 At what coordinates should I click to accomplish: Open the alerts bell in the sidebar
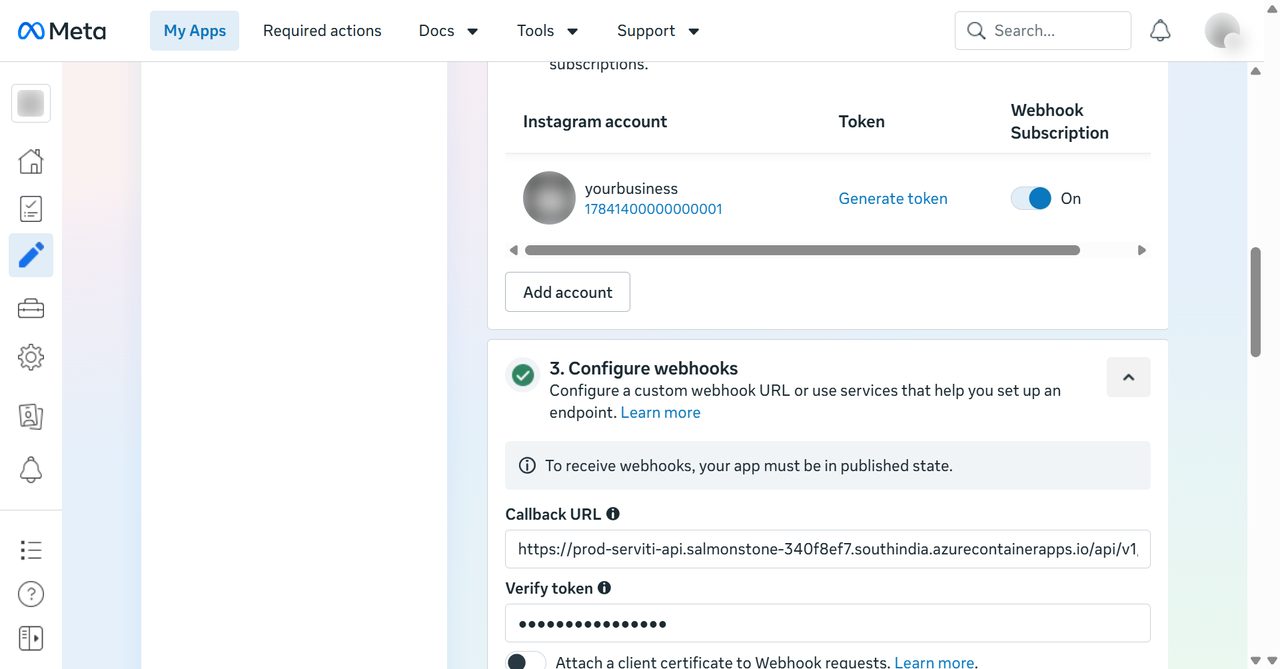tap(31, 469)
